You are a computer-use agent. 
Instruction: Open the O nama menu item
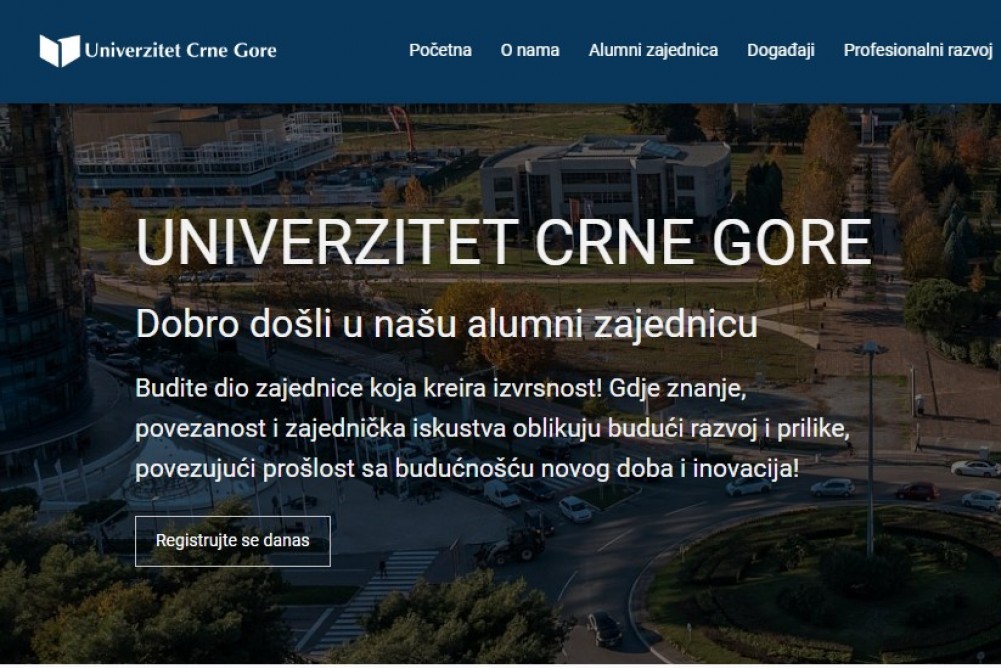coord(530,50)
